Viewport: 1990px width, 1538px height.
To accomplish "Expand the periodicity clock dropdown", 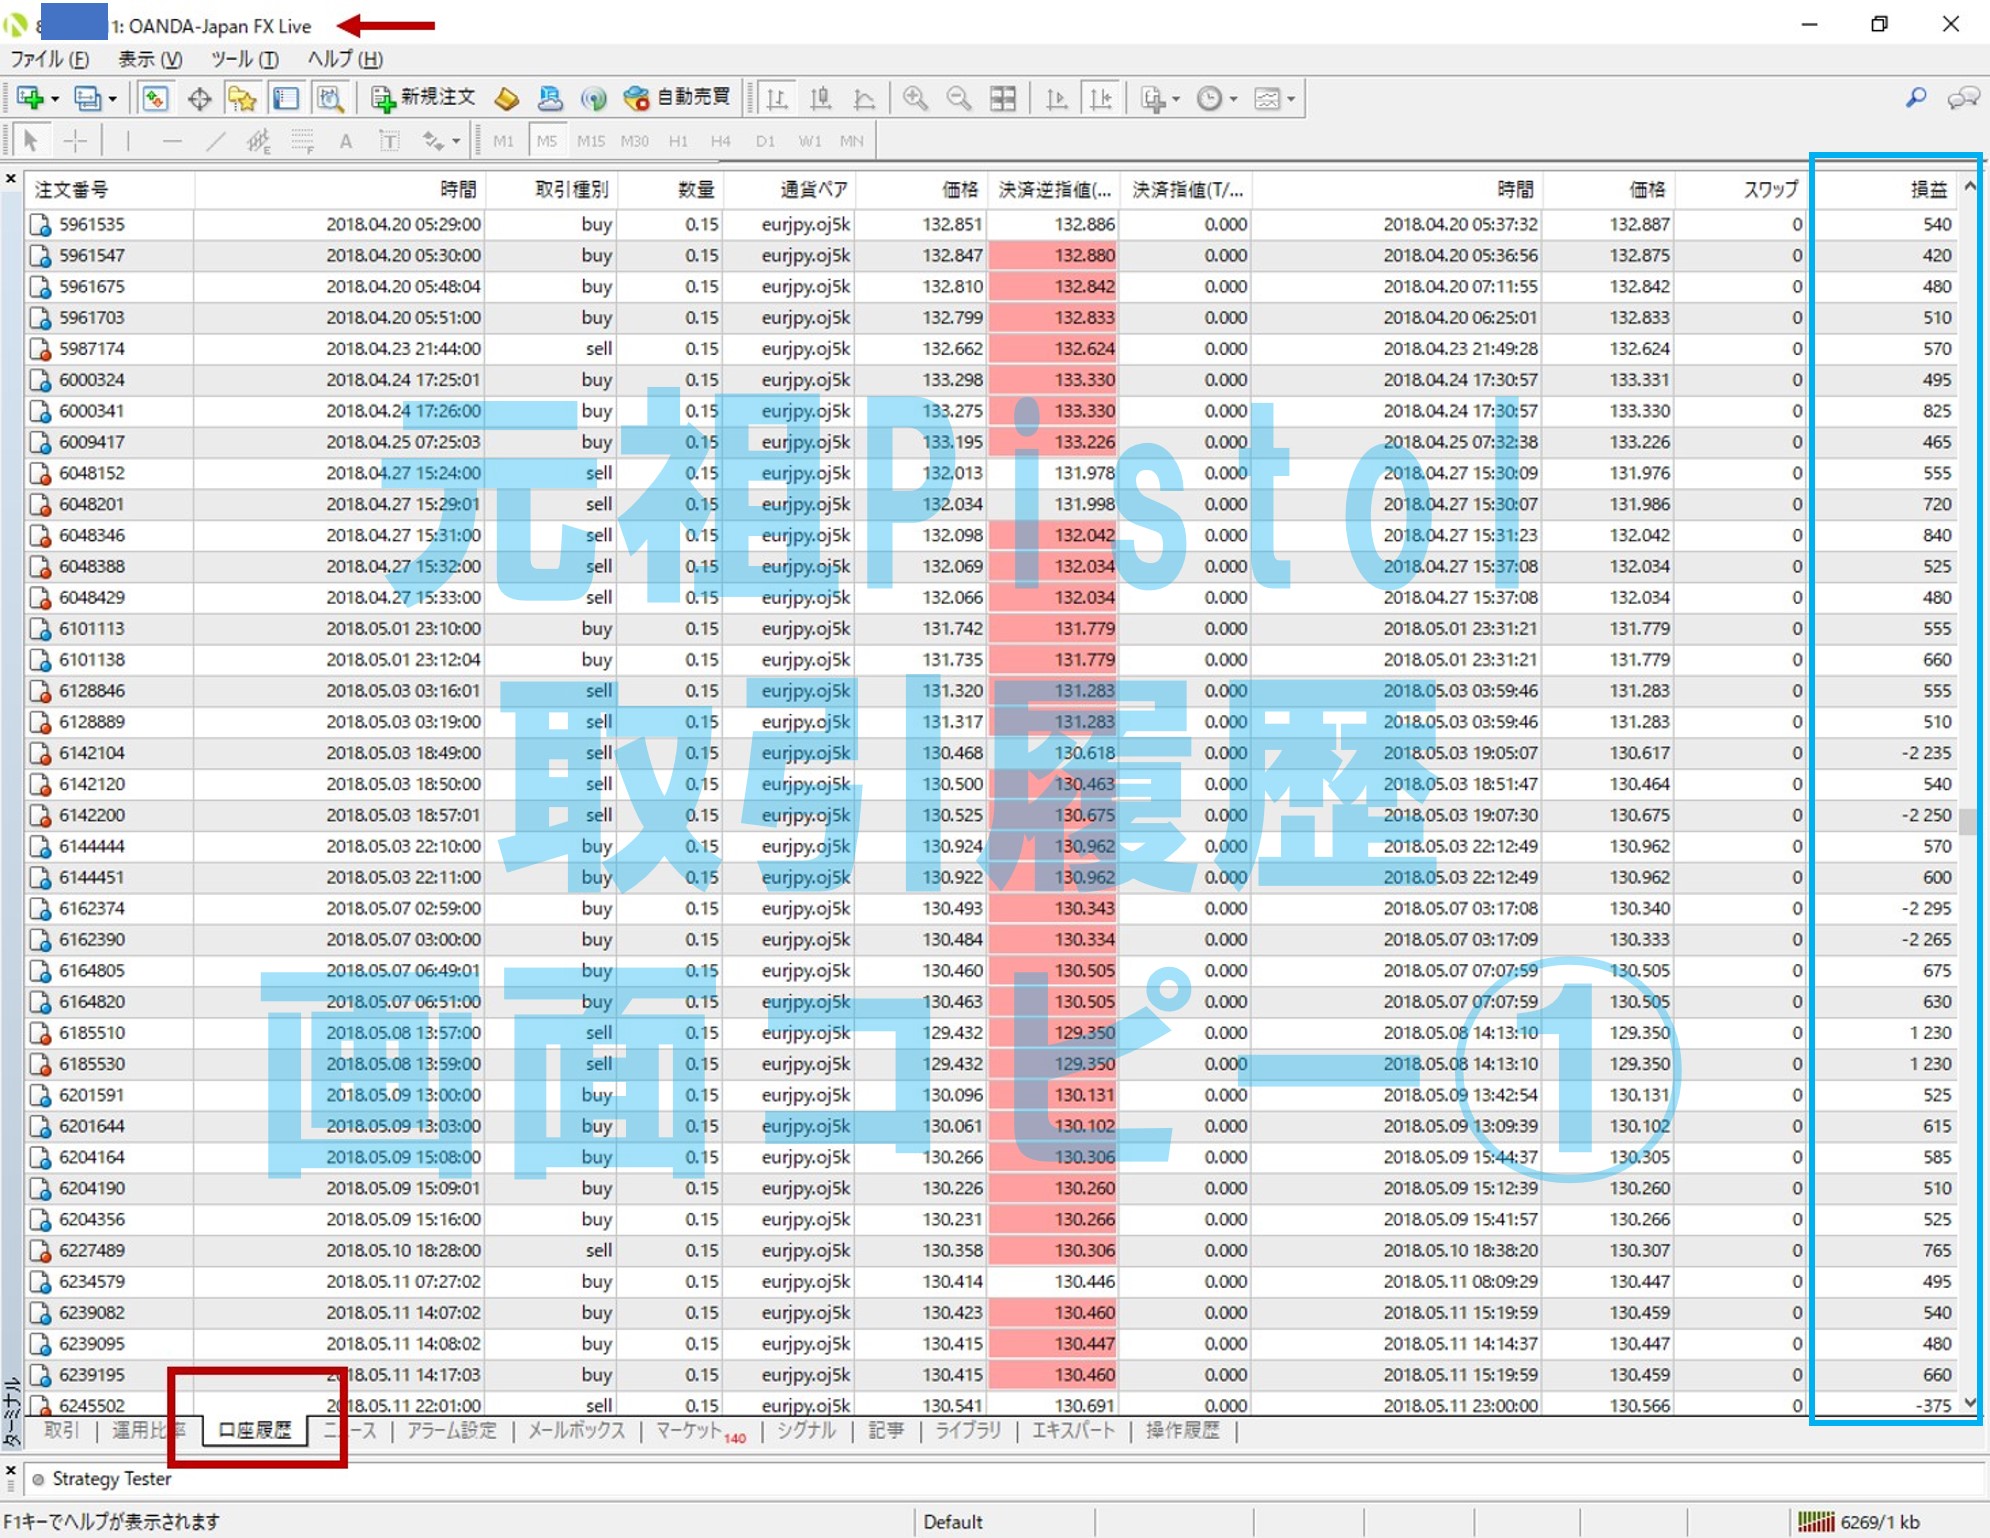I will click(x=1233, y=99).
